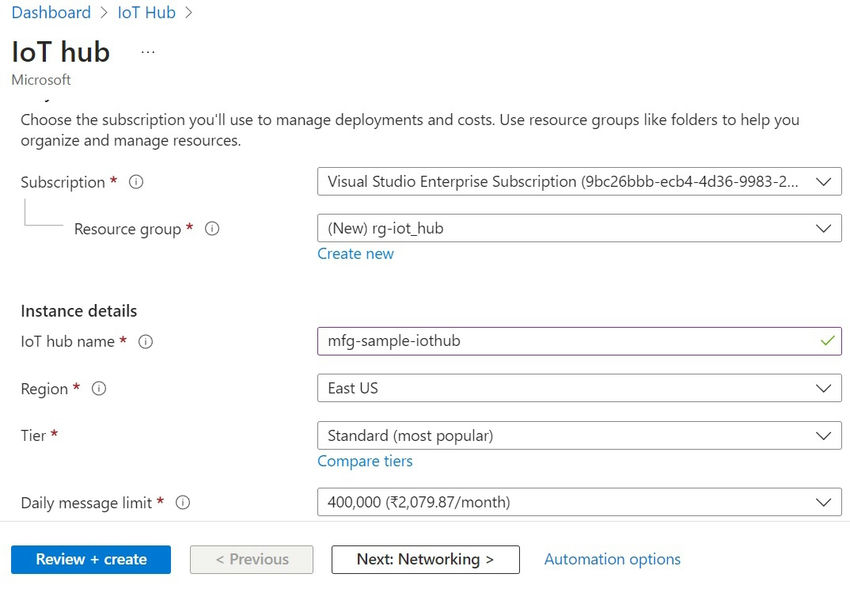Click Automation options link

click(x=612, y=559)
